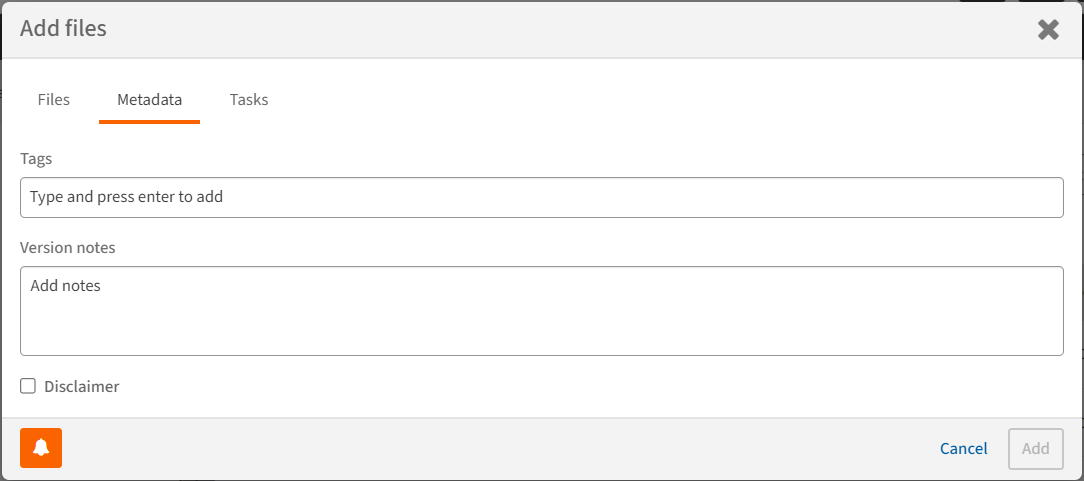Click the Add button
1084x481 pixels.
[1035, 448]
